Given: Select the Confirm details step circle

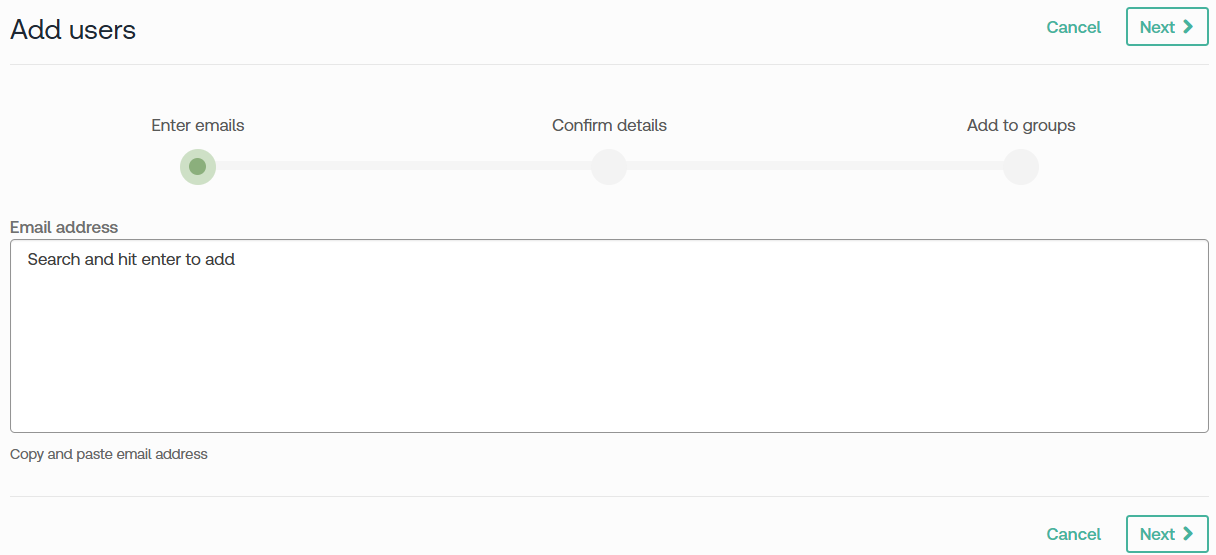Looking at the screenshot, I should coord(609,167).
